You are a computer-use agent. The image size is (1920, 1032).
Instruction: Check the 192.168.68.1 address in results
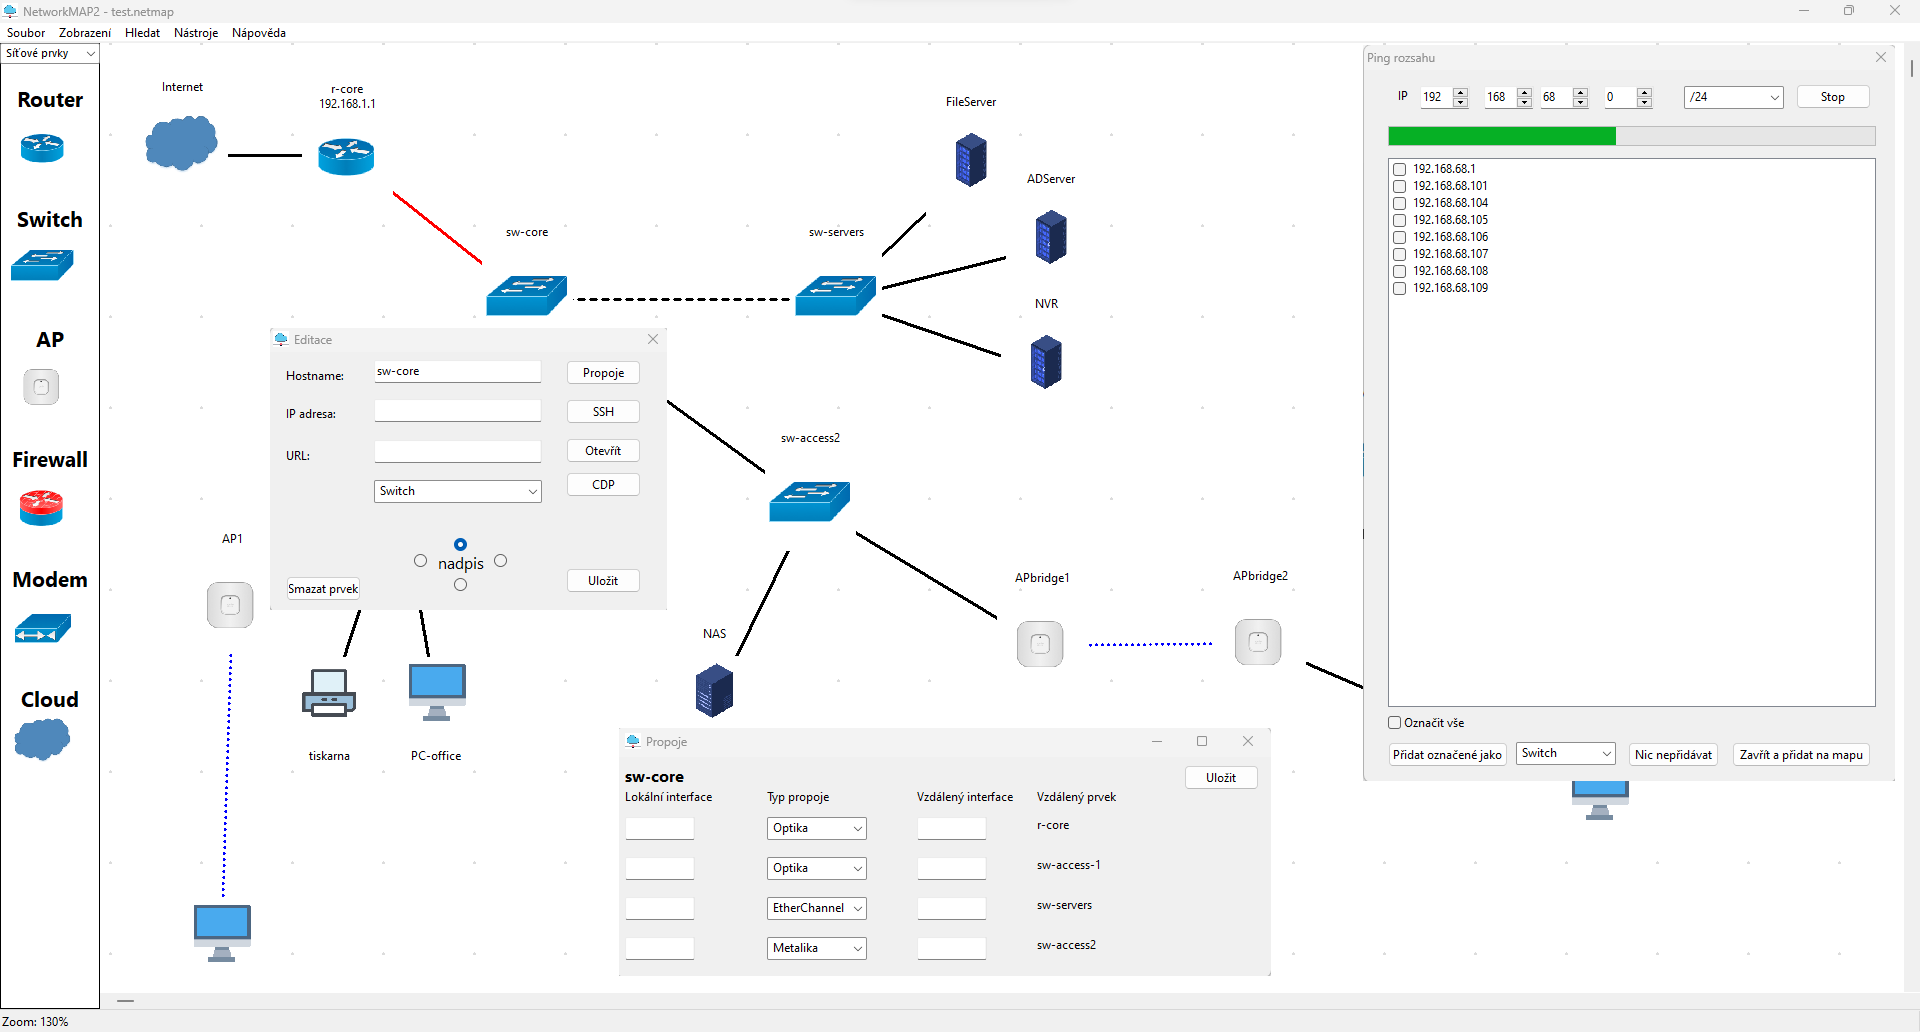[1399, 169]
